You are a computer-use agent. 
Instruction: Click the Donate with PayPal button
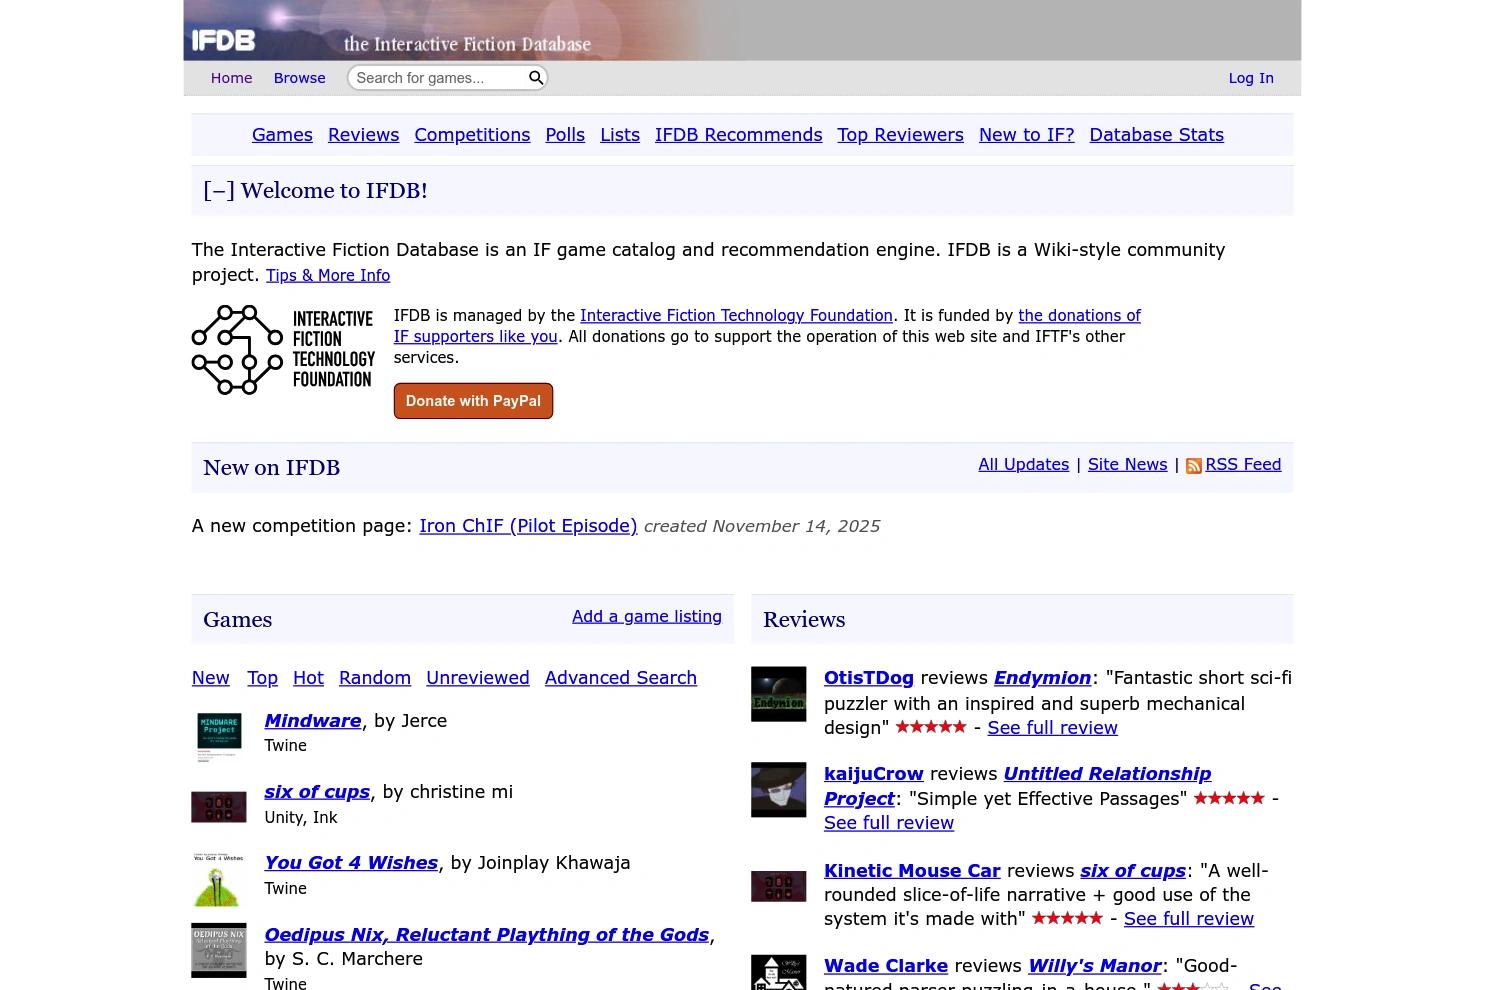click(473, 401)
